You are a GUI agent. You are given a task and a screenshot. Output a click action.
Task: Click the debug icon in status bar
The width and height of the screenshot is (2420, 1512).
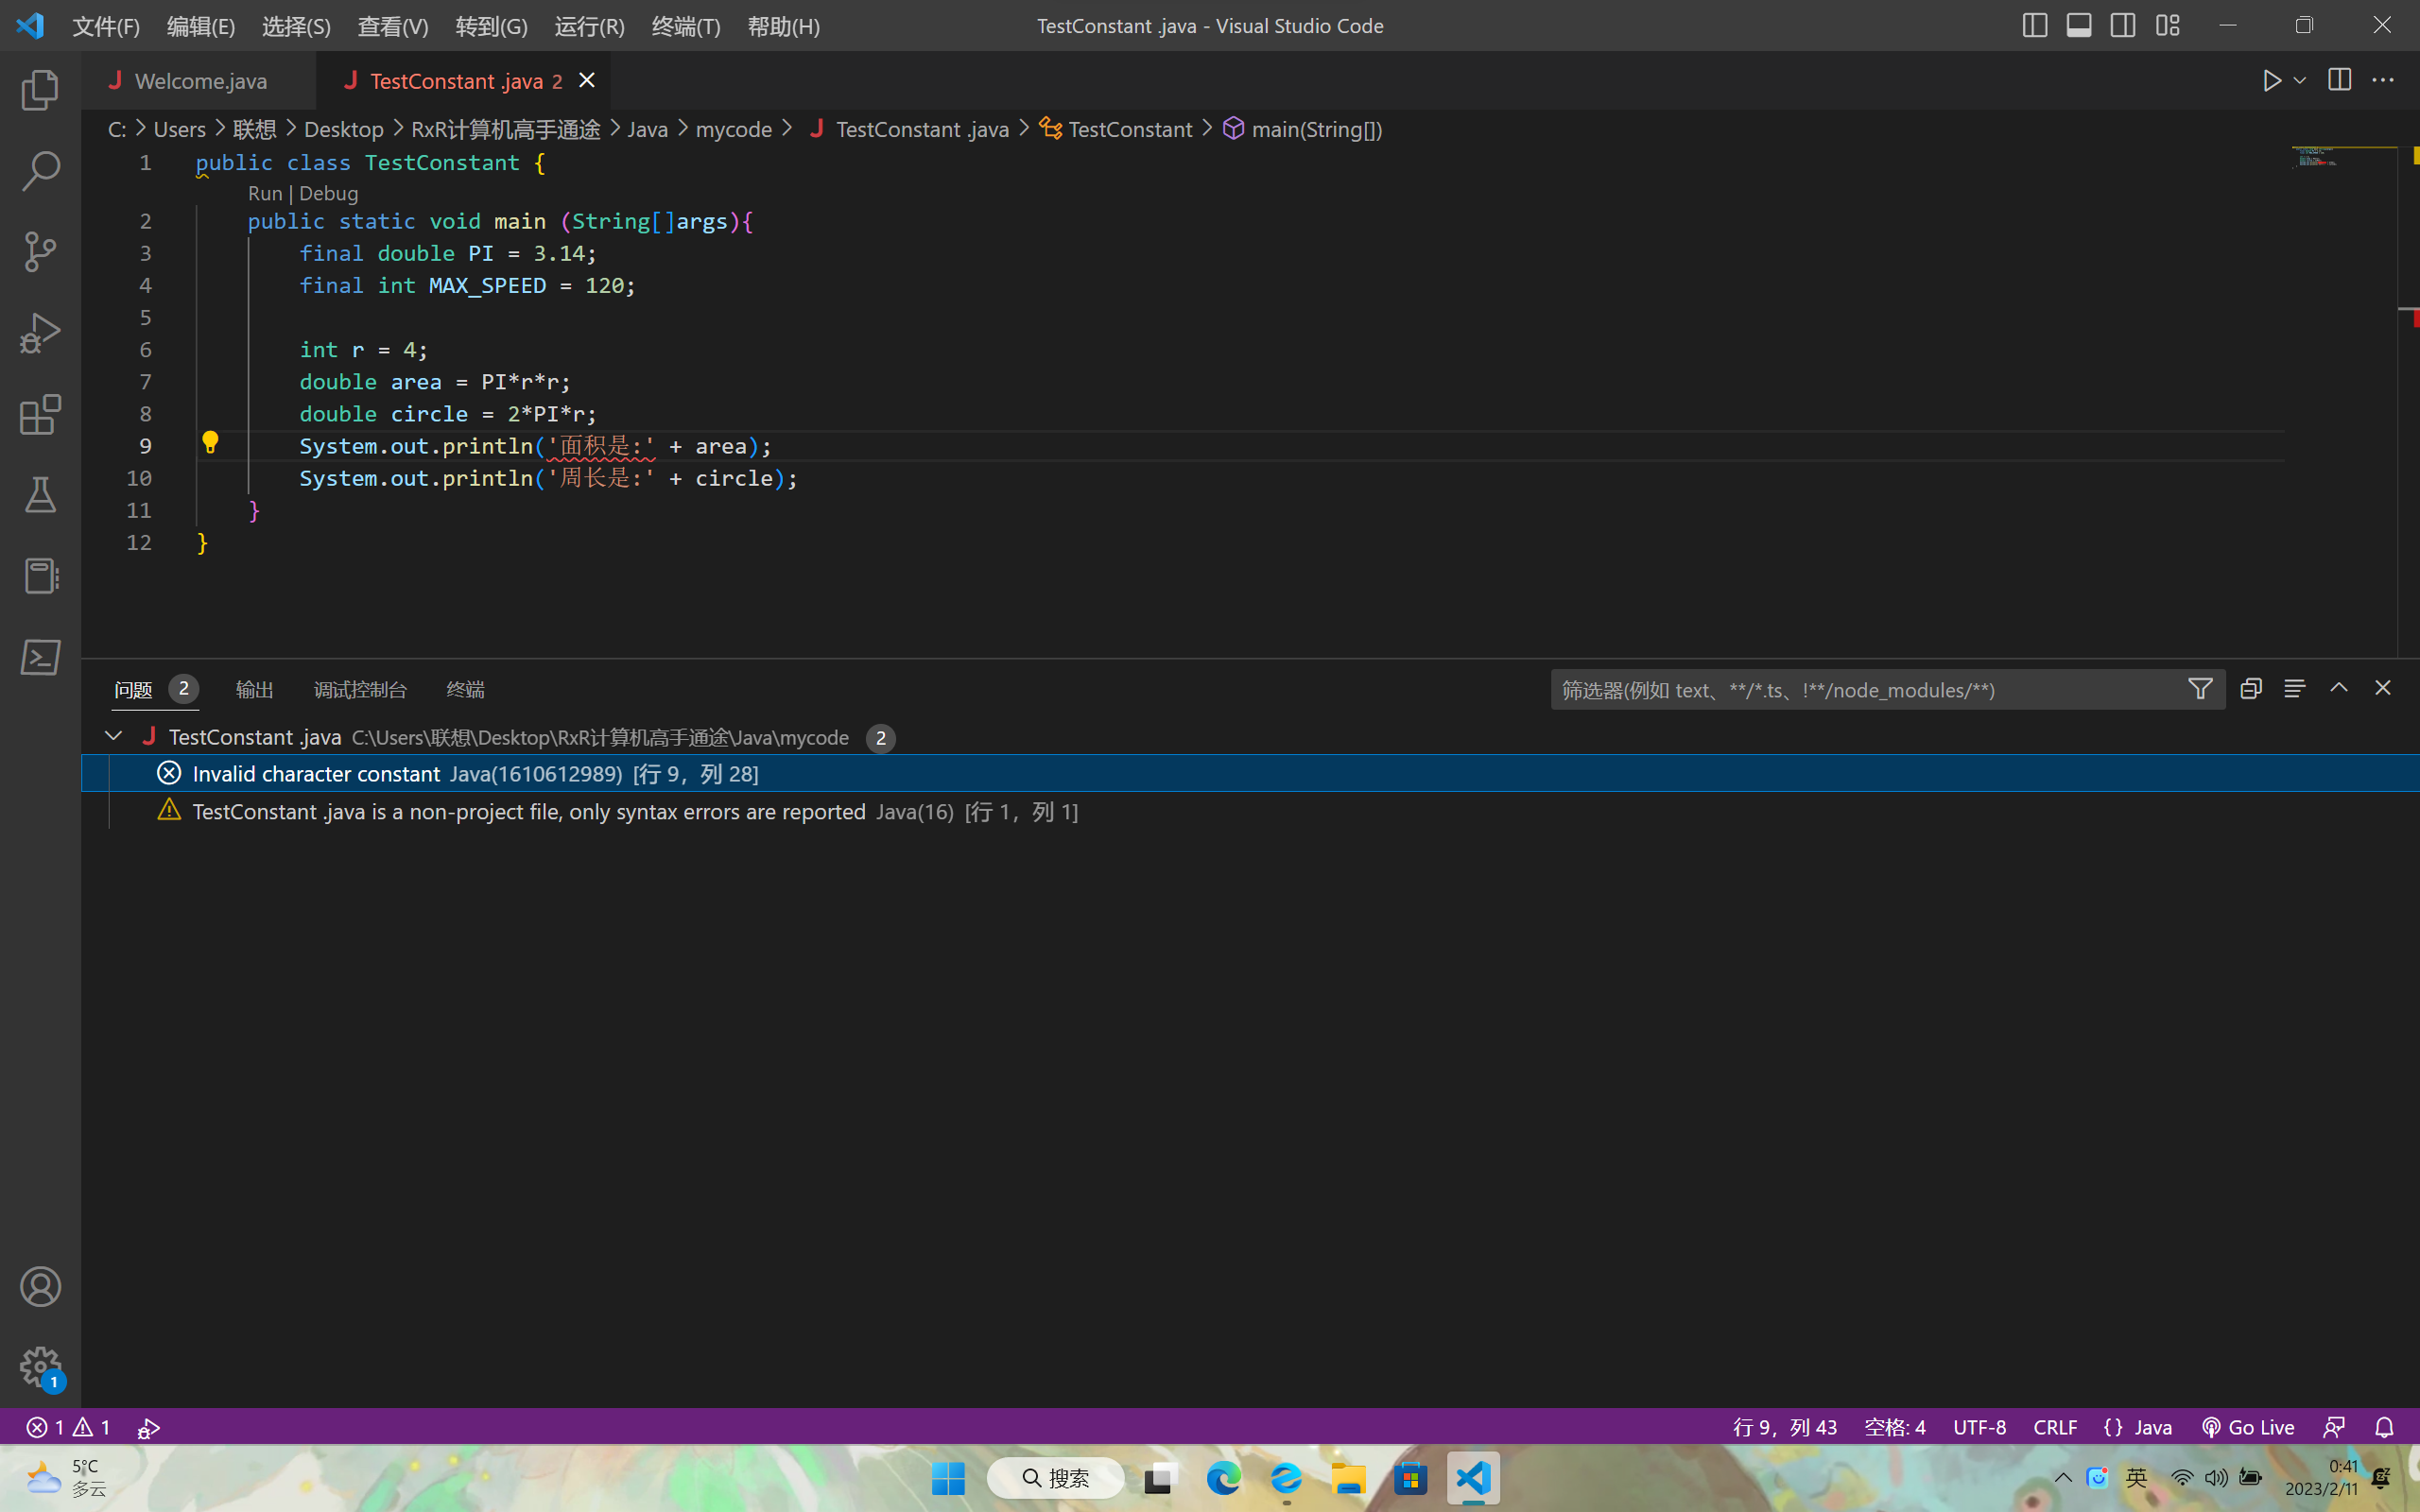[x=149, y=1427]
